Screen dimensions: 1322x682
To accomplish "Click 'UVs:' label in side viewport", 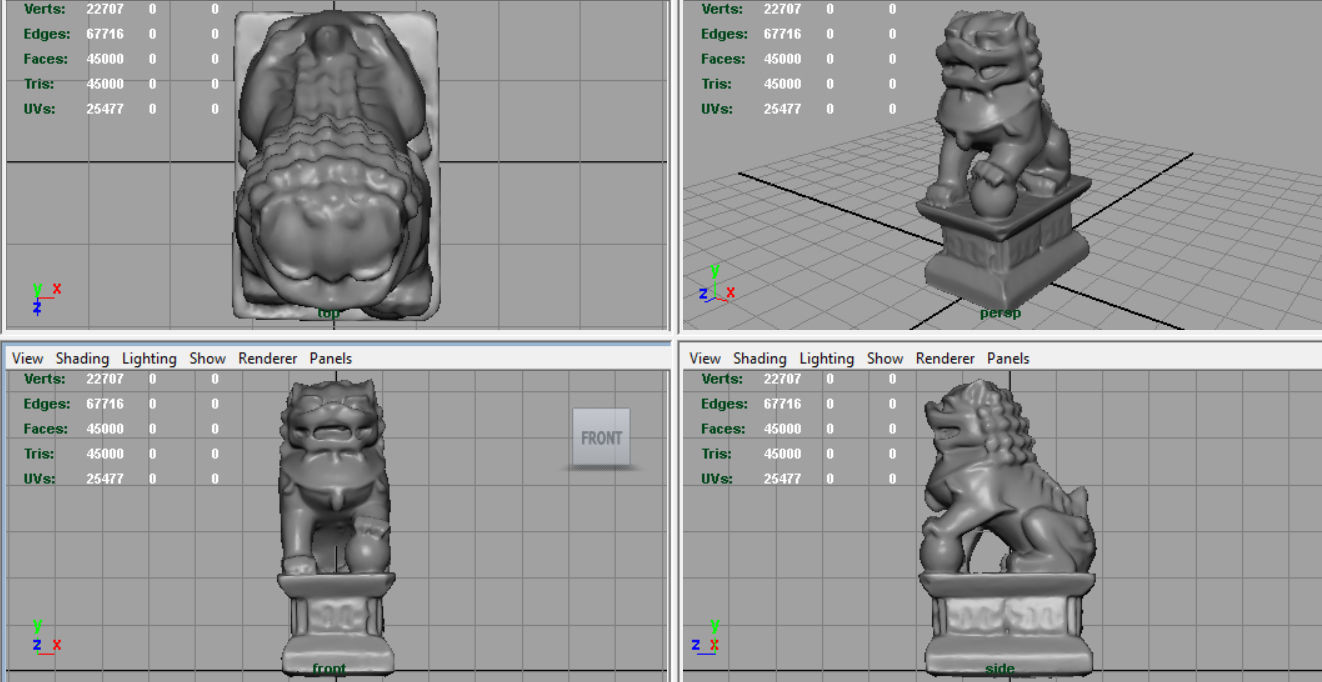I will tap(716, 479).
